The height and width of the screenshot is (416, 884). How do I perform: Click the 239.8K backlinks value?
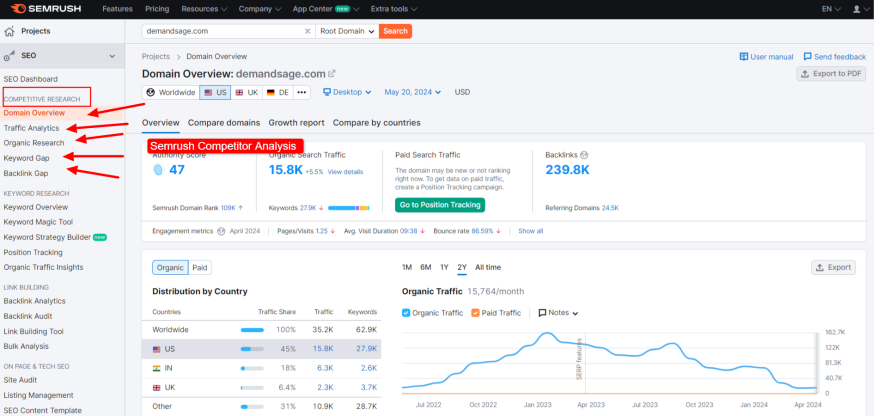pos(567,170)
